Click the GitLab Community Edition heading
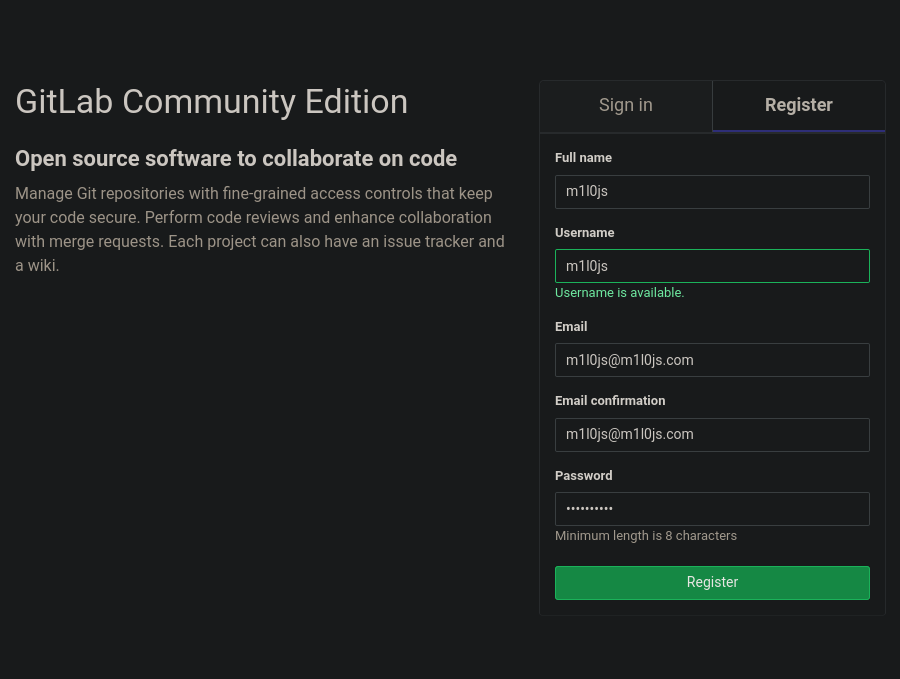Image resolution: width=900 pixels, height=679 pixels. [x=211, y=102]
